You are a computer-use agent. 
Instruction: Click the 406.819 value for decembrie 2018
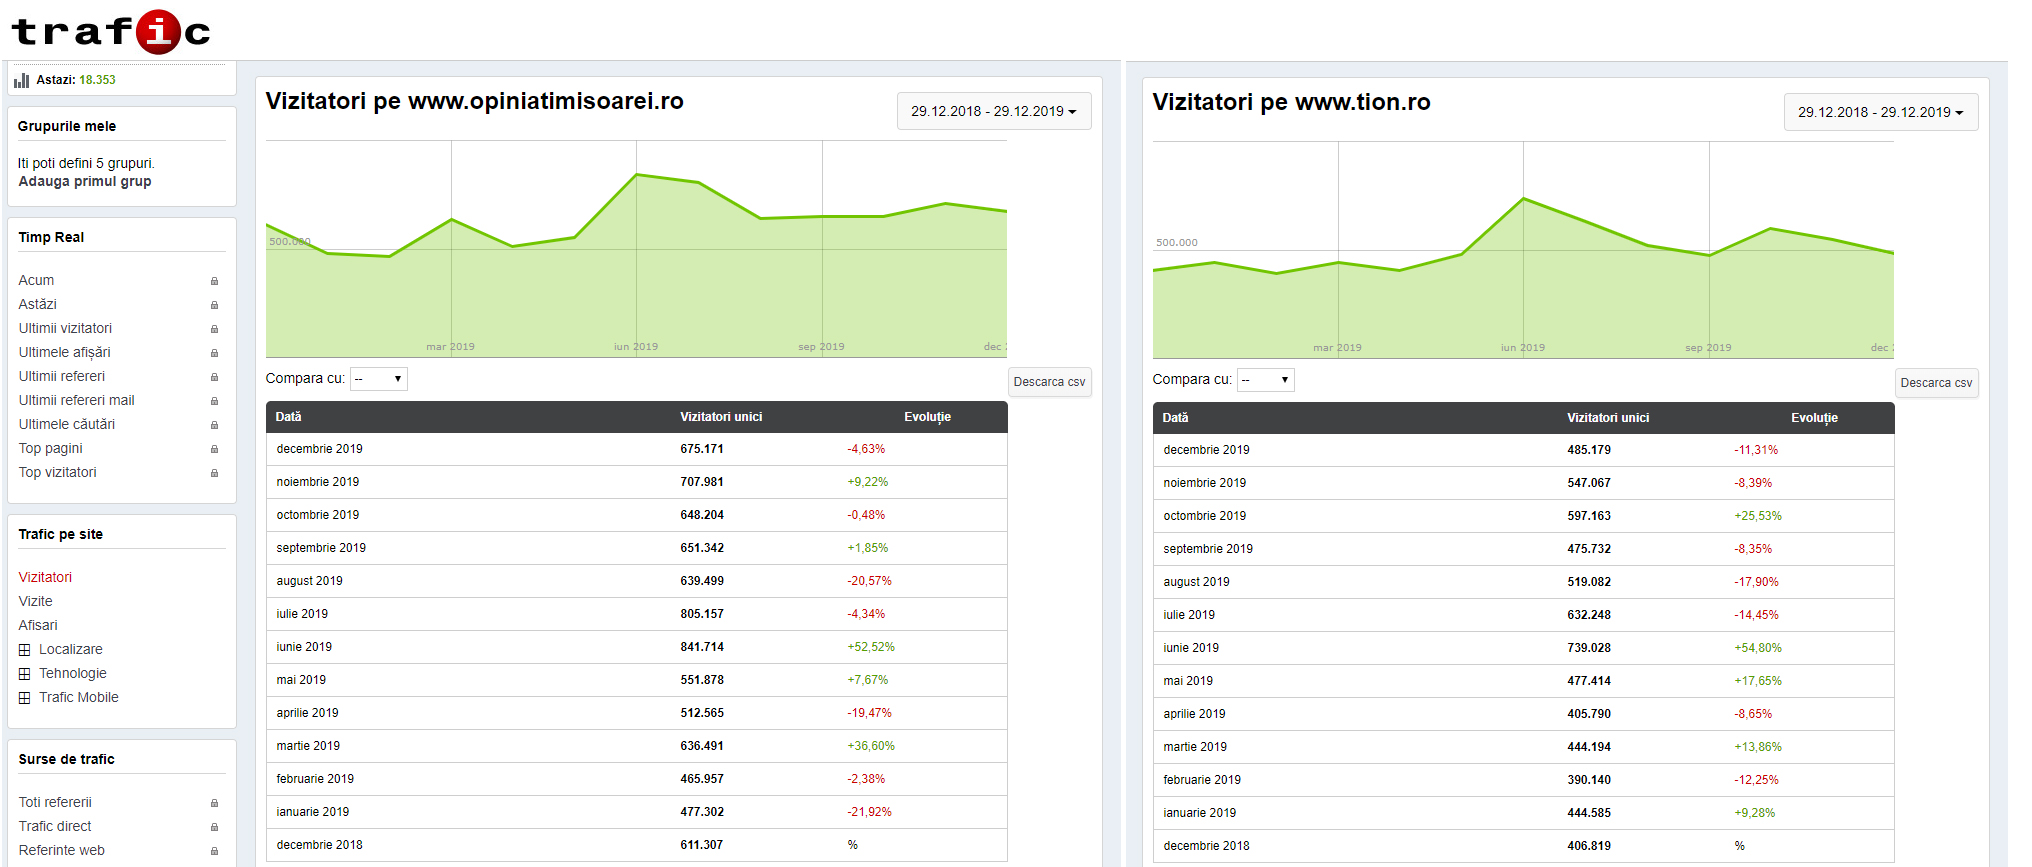[1589, 846]
